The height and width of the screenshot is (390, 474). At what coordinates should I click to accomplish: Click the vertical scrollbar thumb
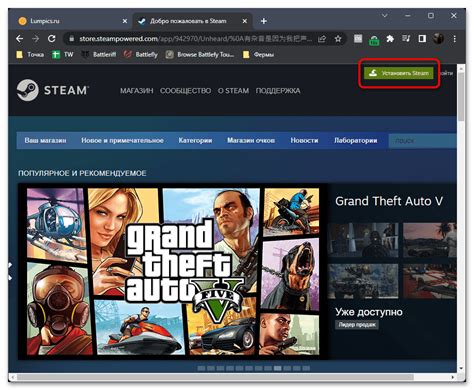pos(461,97)
